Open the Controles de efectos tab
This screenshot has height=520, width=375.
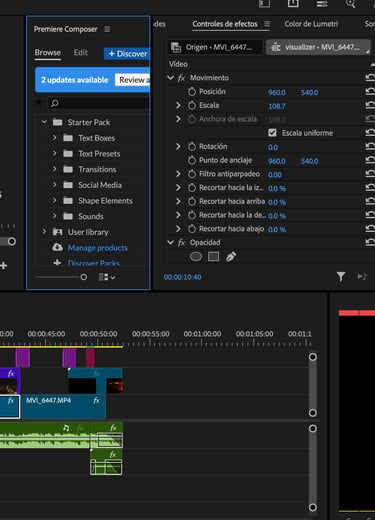pos(225,24)
